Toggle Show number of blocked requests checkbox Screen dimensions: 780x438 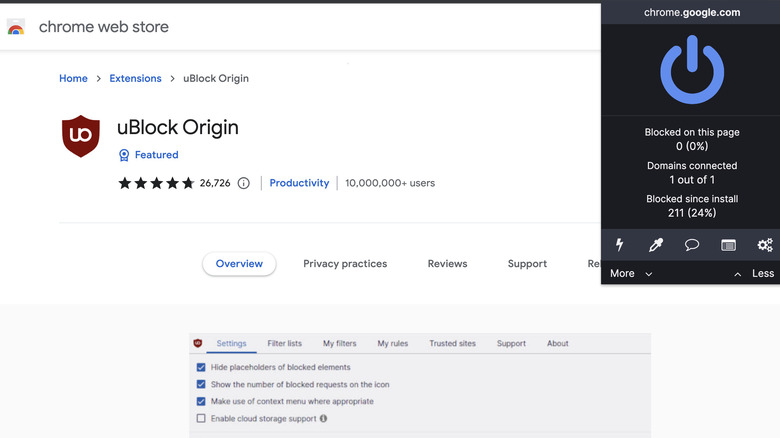click(x=201, y=384)
